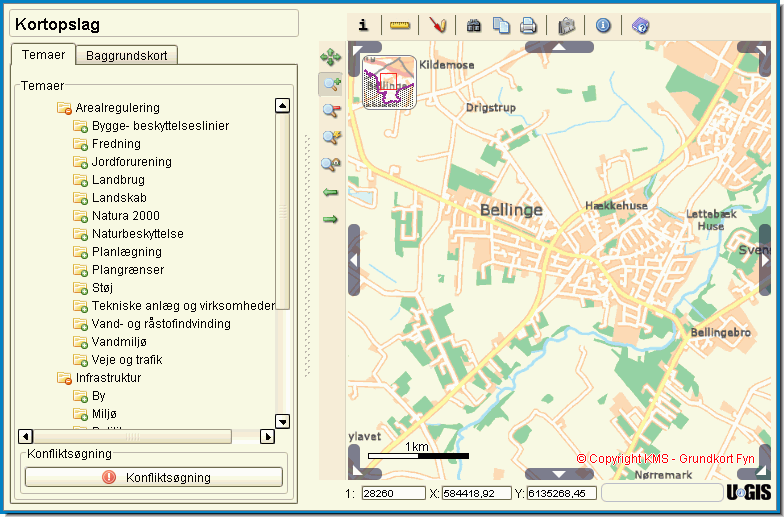Expand the Fredning folder

click(x=80, y=144)
